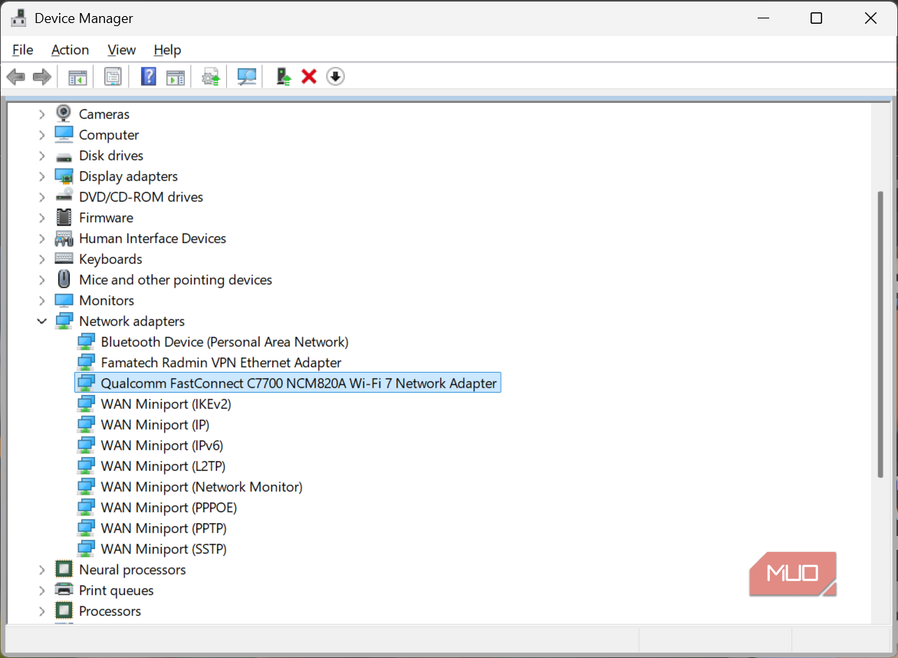Toggle the action pane toolbar icon

pos(175,77)
